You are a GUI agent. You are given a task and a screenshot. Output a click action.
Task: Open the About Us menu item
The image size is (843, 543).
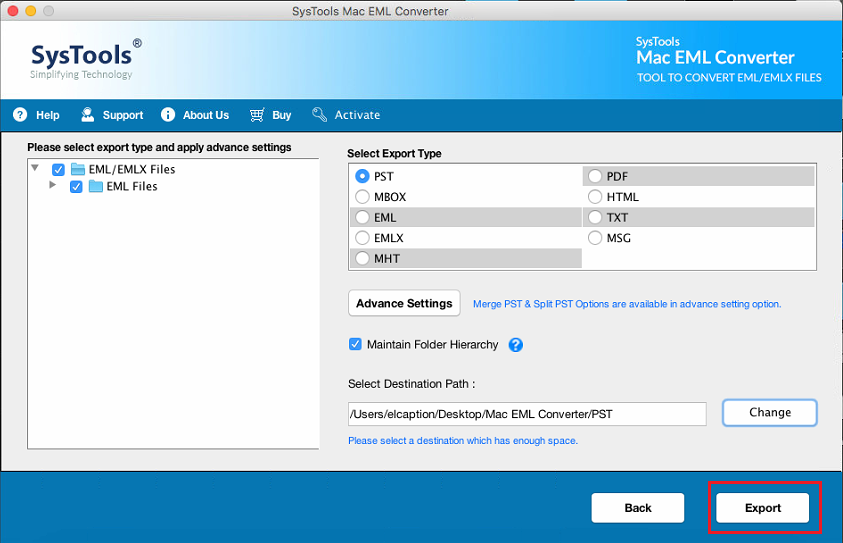point(195,115)
